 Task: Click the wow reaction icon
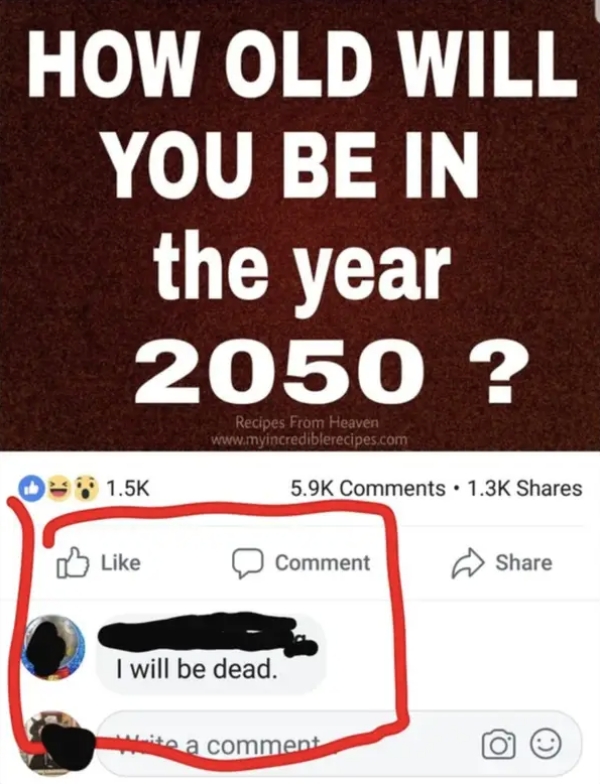click(x=86, y=488)
